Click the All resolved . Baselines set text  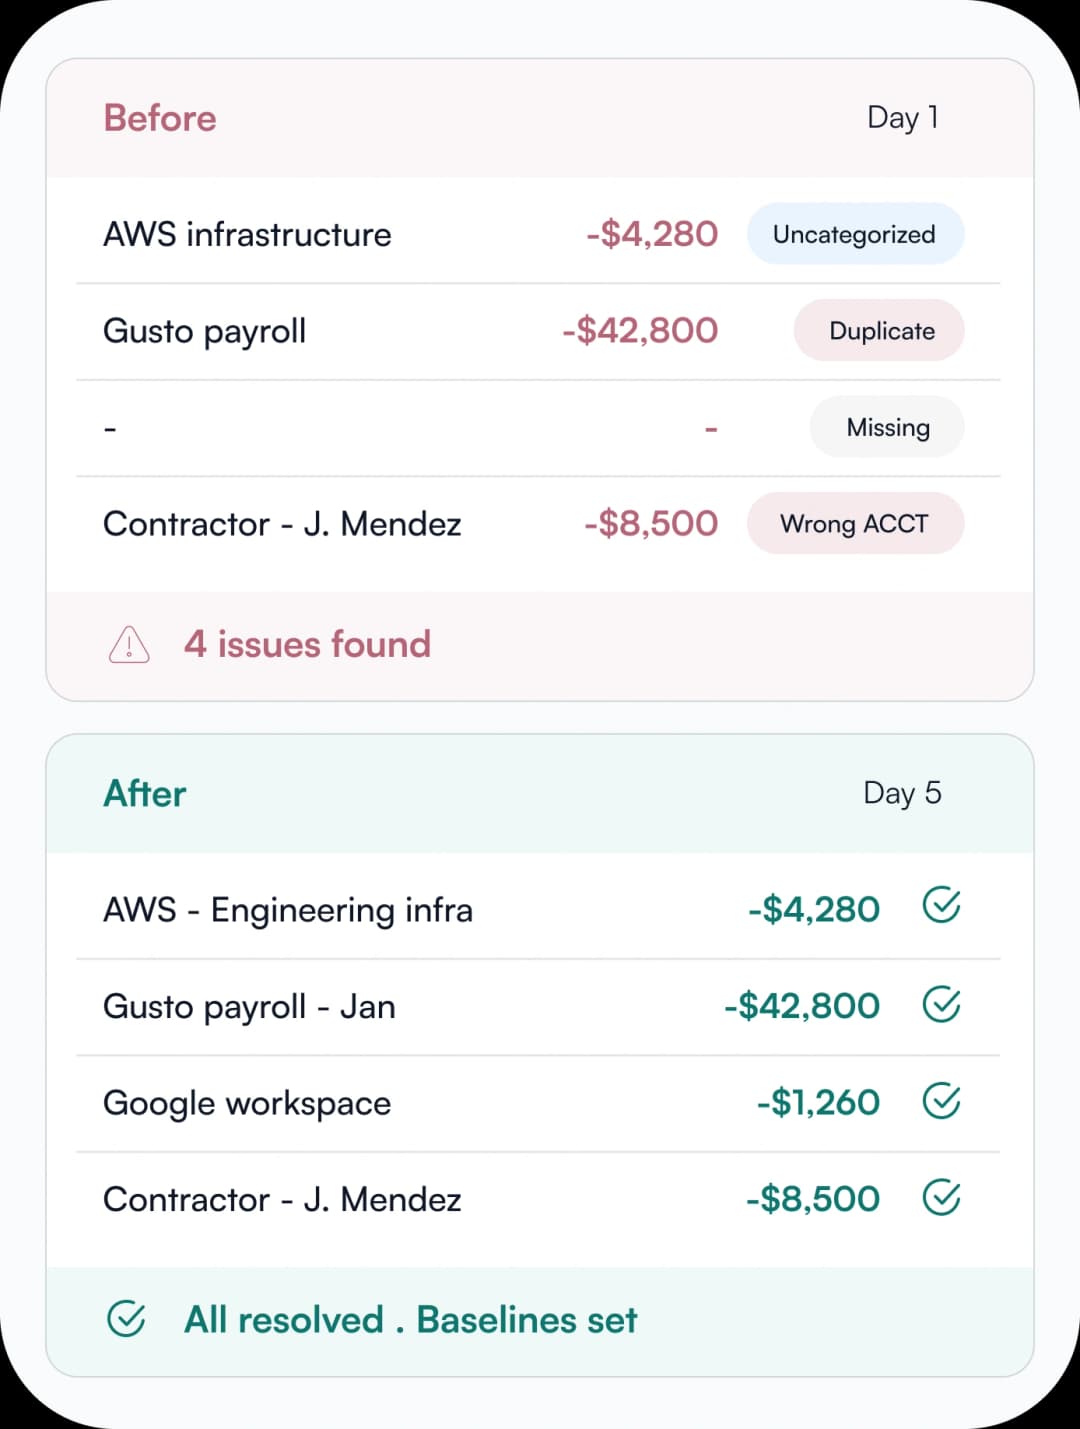coord(410,1320)
